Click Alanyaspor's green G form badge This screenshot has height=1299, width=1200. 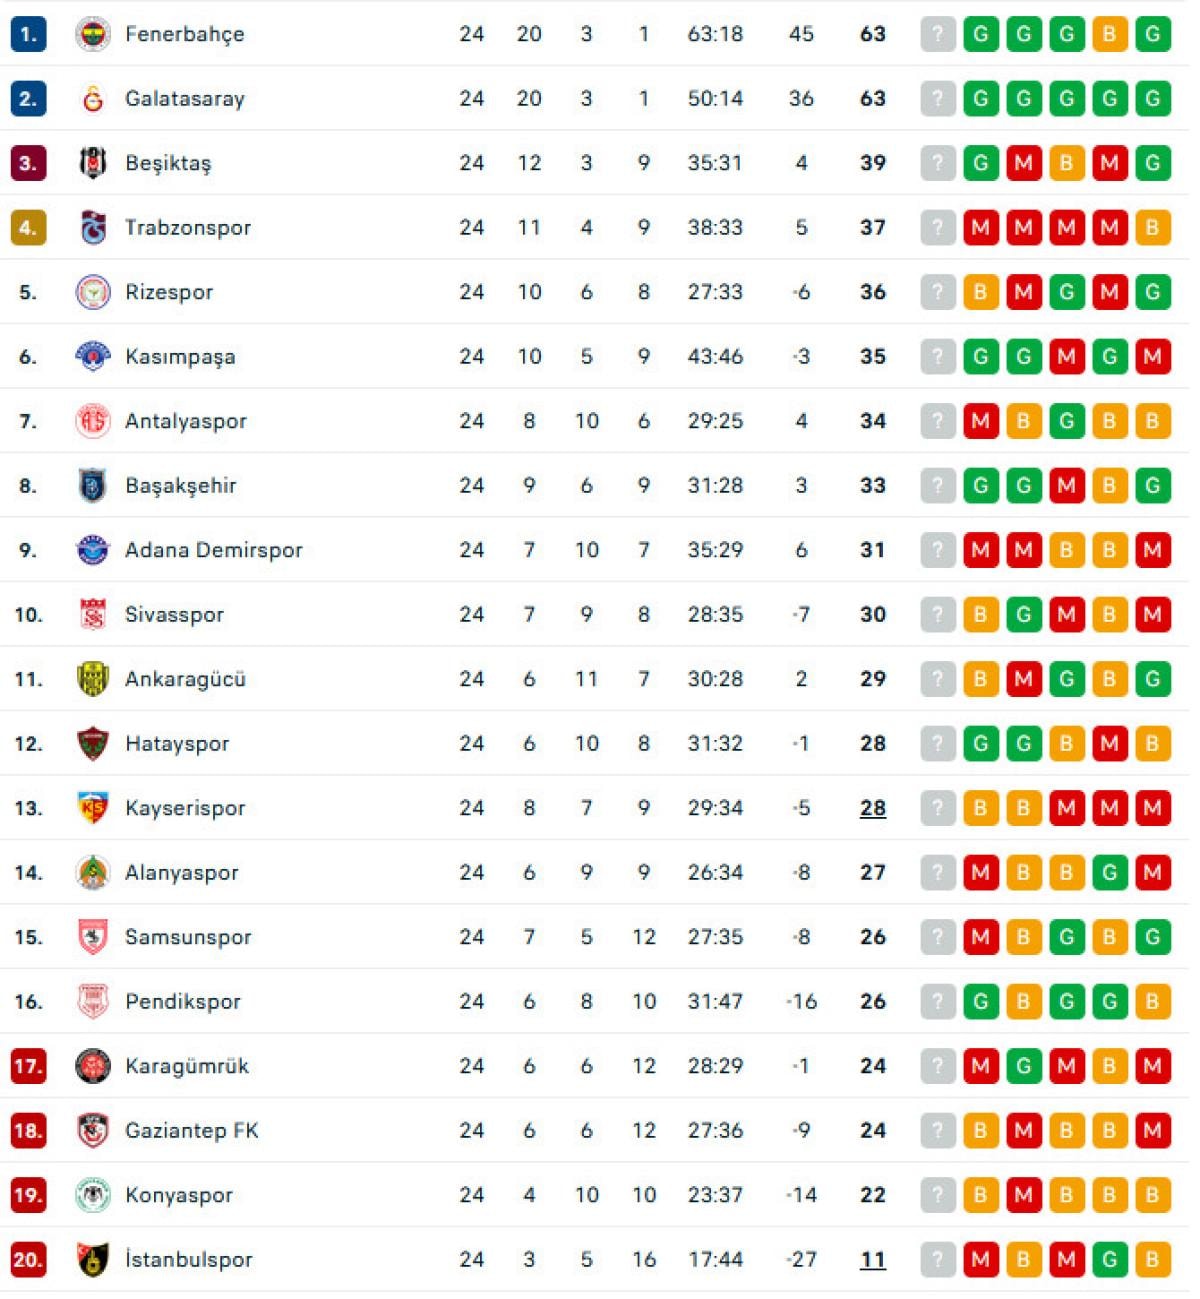pos(1109,873)
